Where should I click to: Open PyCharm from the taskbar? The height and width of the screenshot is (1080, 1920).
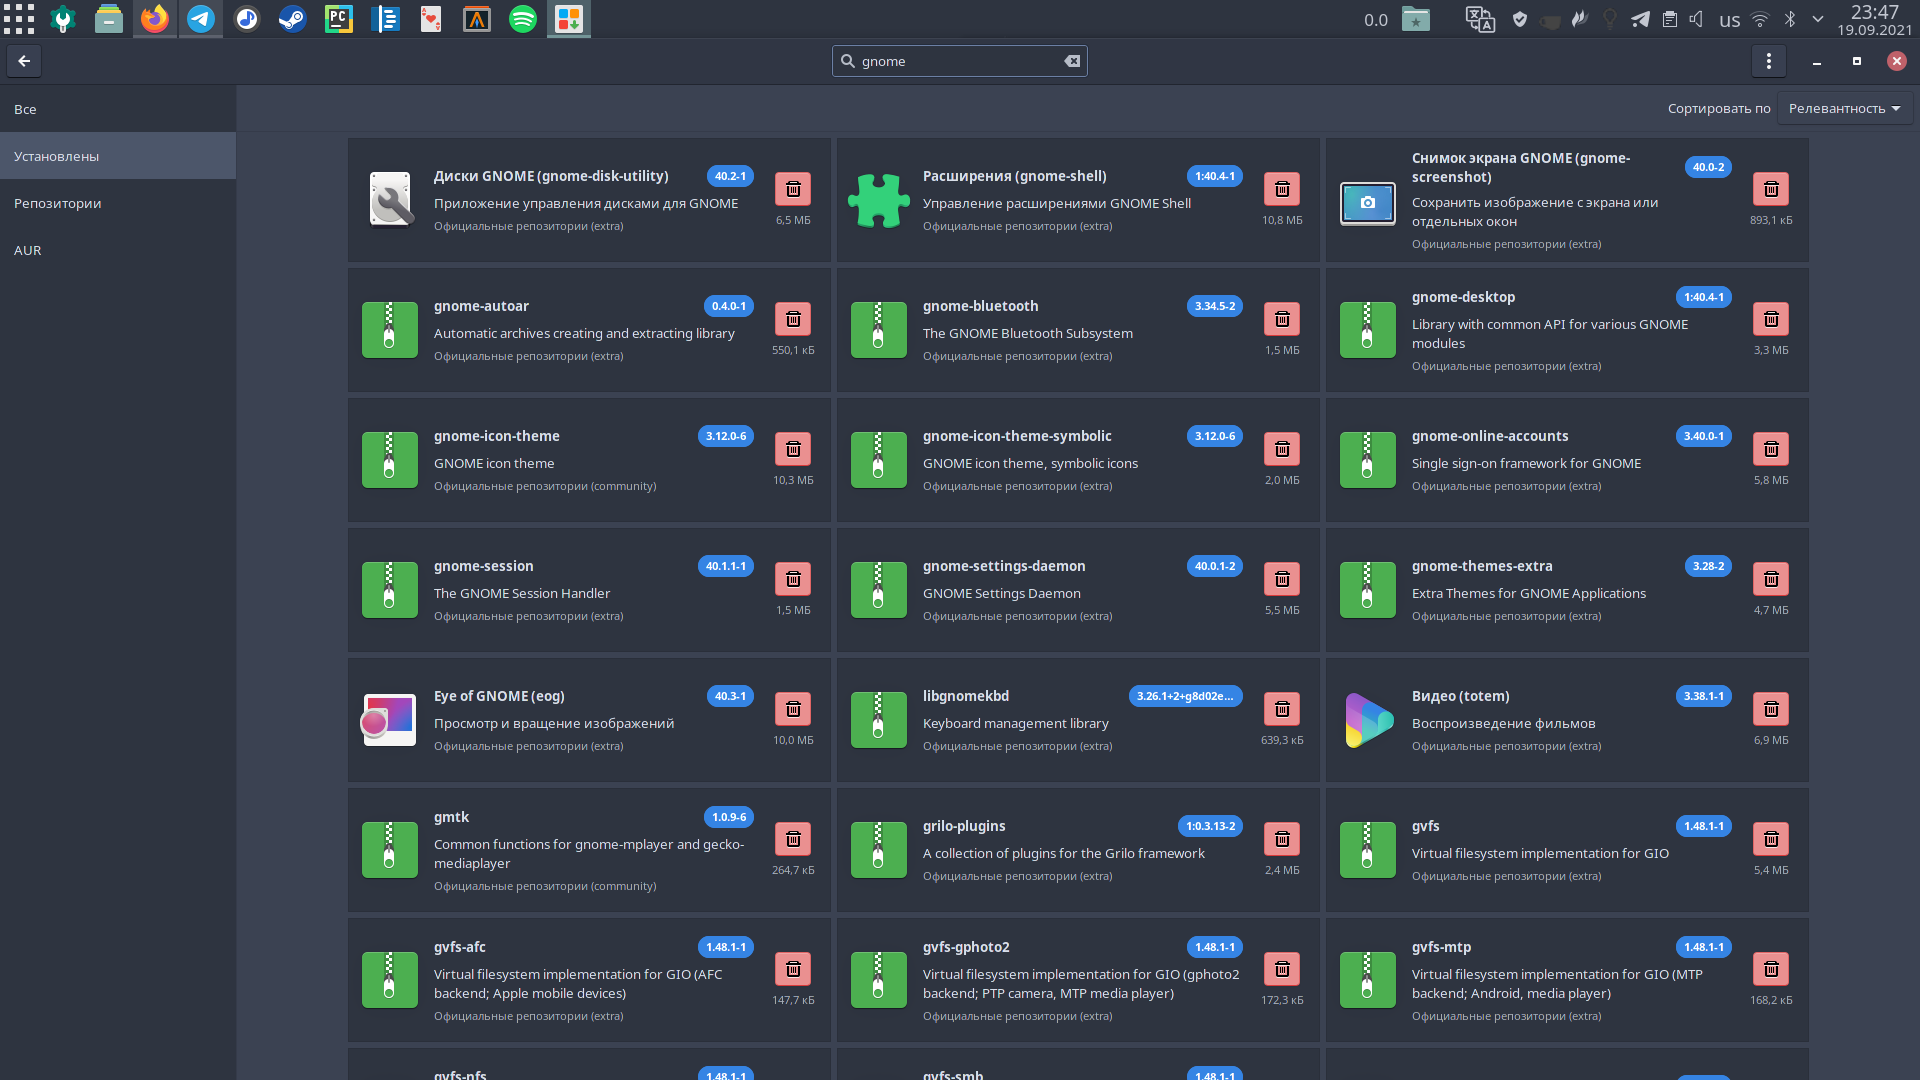(x=339, y=19)
